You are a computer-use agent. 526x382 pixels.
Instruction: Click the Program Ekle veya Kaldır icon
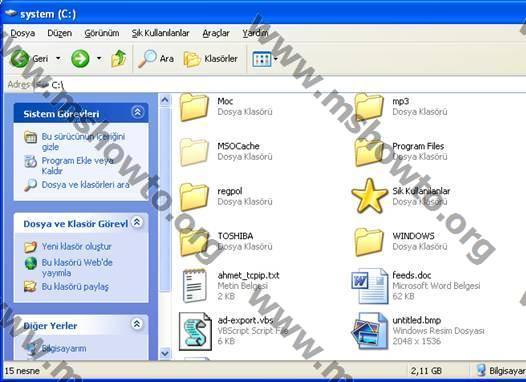tap(30, 161)
